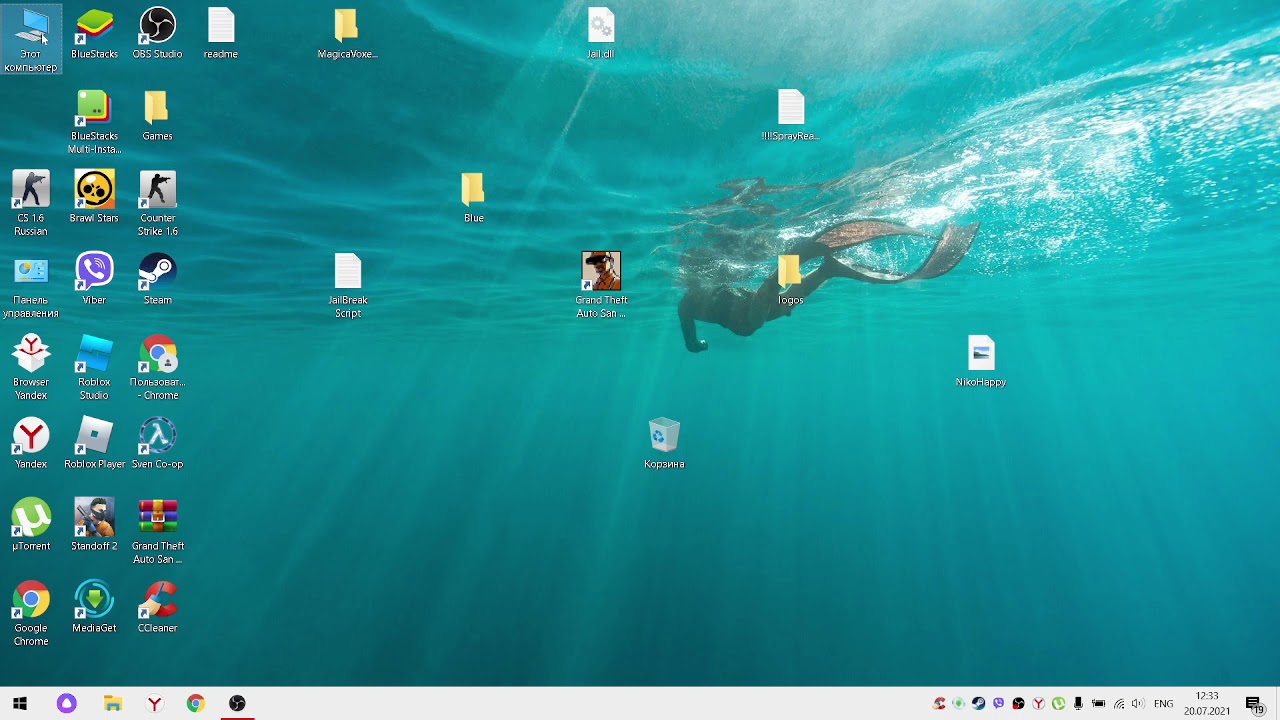Open Yandex Browser from the taskbar

(154, 704)
